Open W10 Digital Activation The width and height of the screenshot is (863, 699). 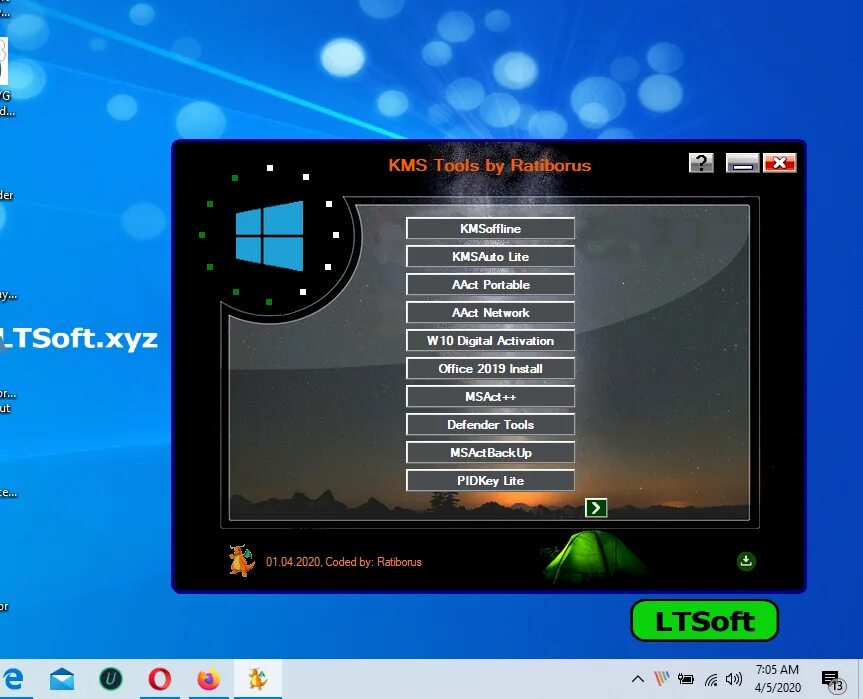490,341
